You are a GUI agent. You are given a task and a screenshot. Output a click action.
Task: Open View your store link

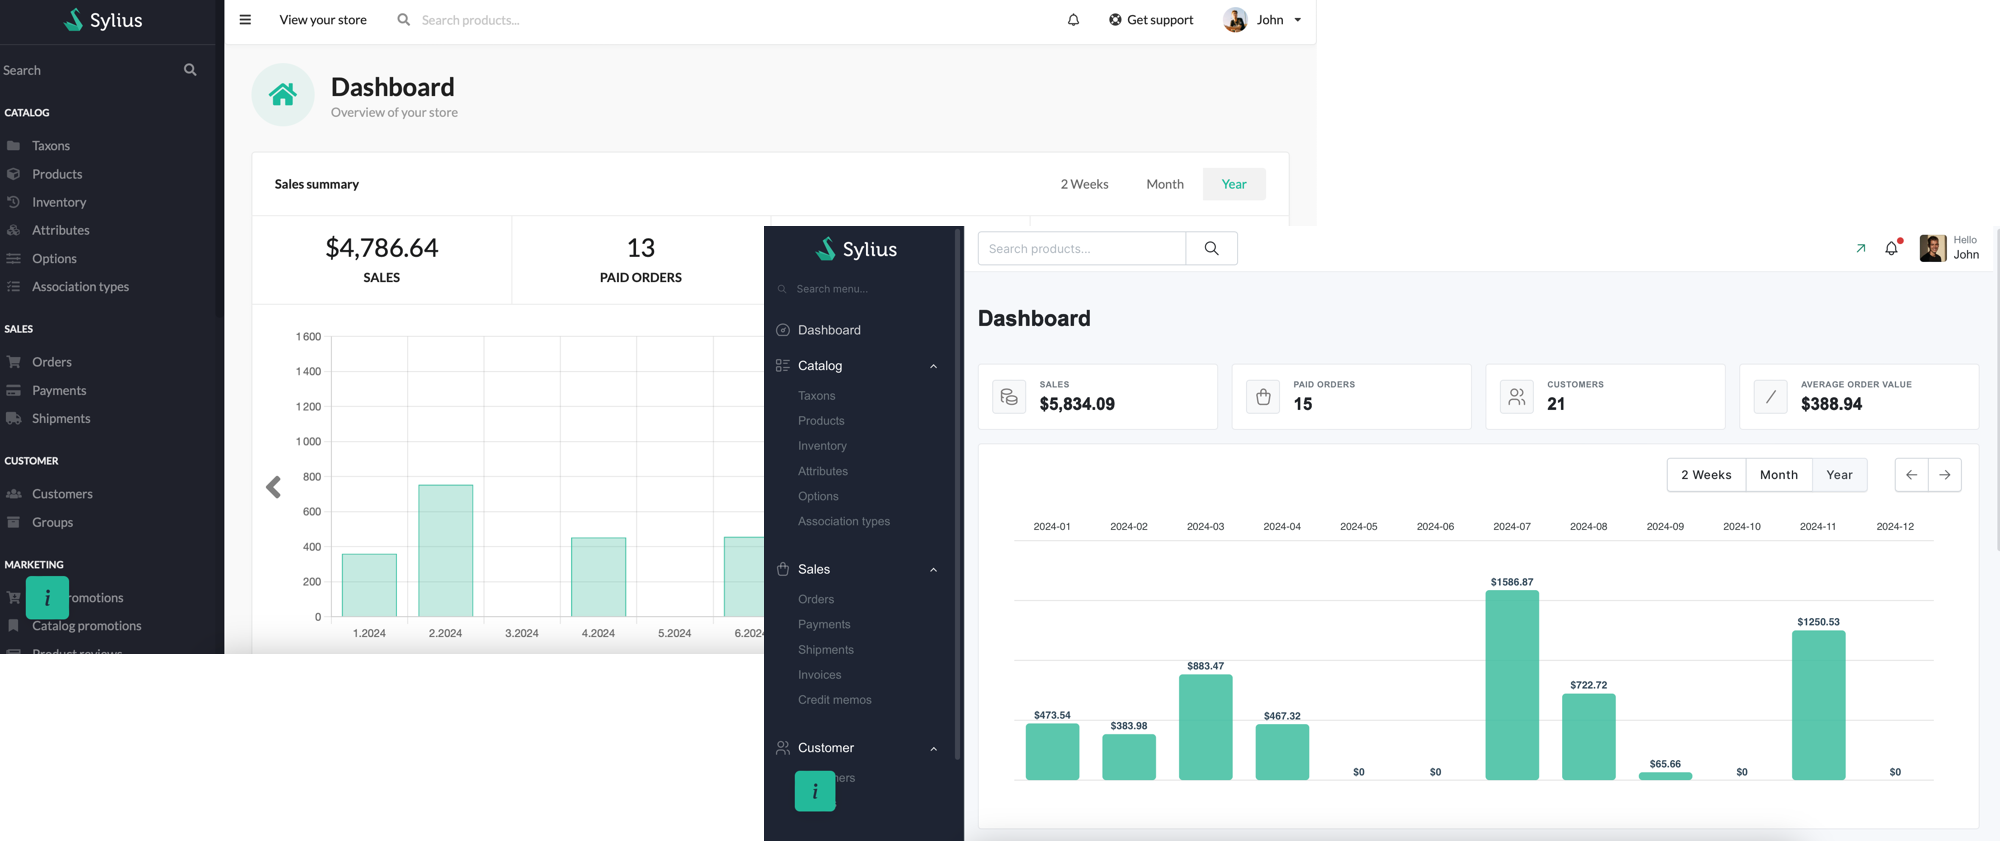tap(323, 19)
